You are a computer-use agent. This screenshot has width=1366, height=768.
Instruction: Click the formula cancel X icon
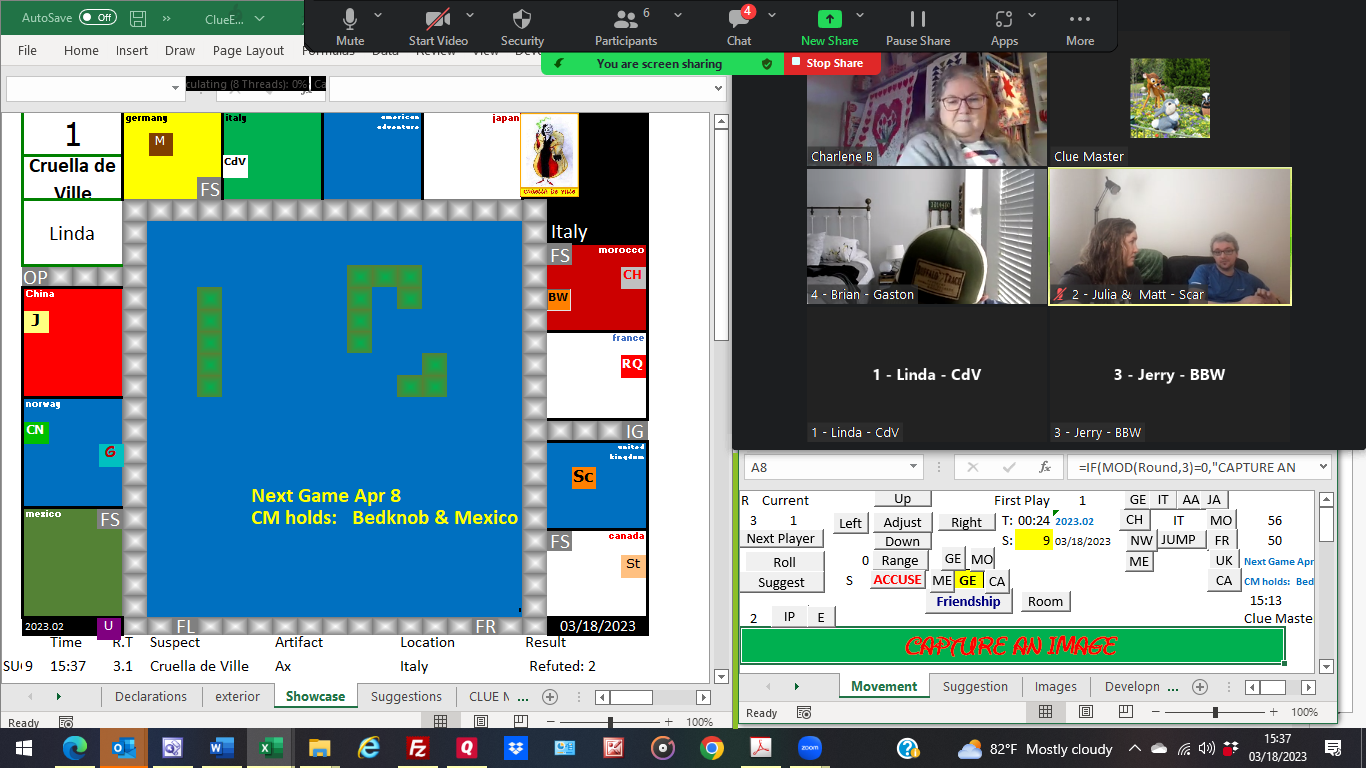coord(973,467)
